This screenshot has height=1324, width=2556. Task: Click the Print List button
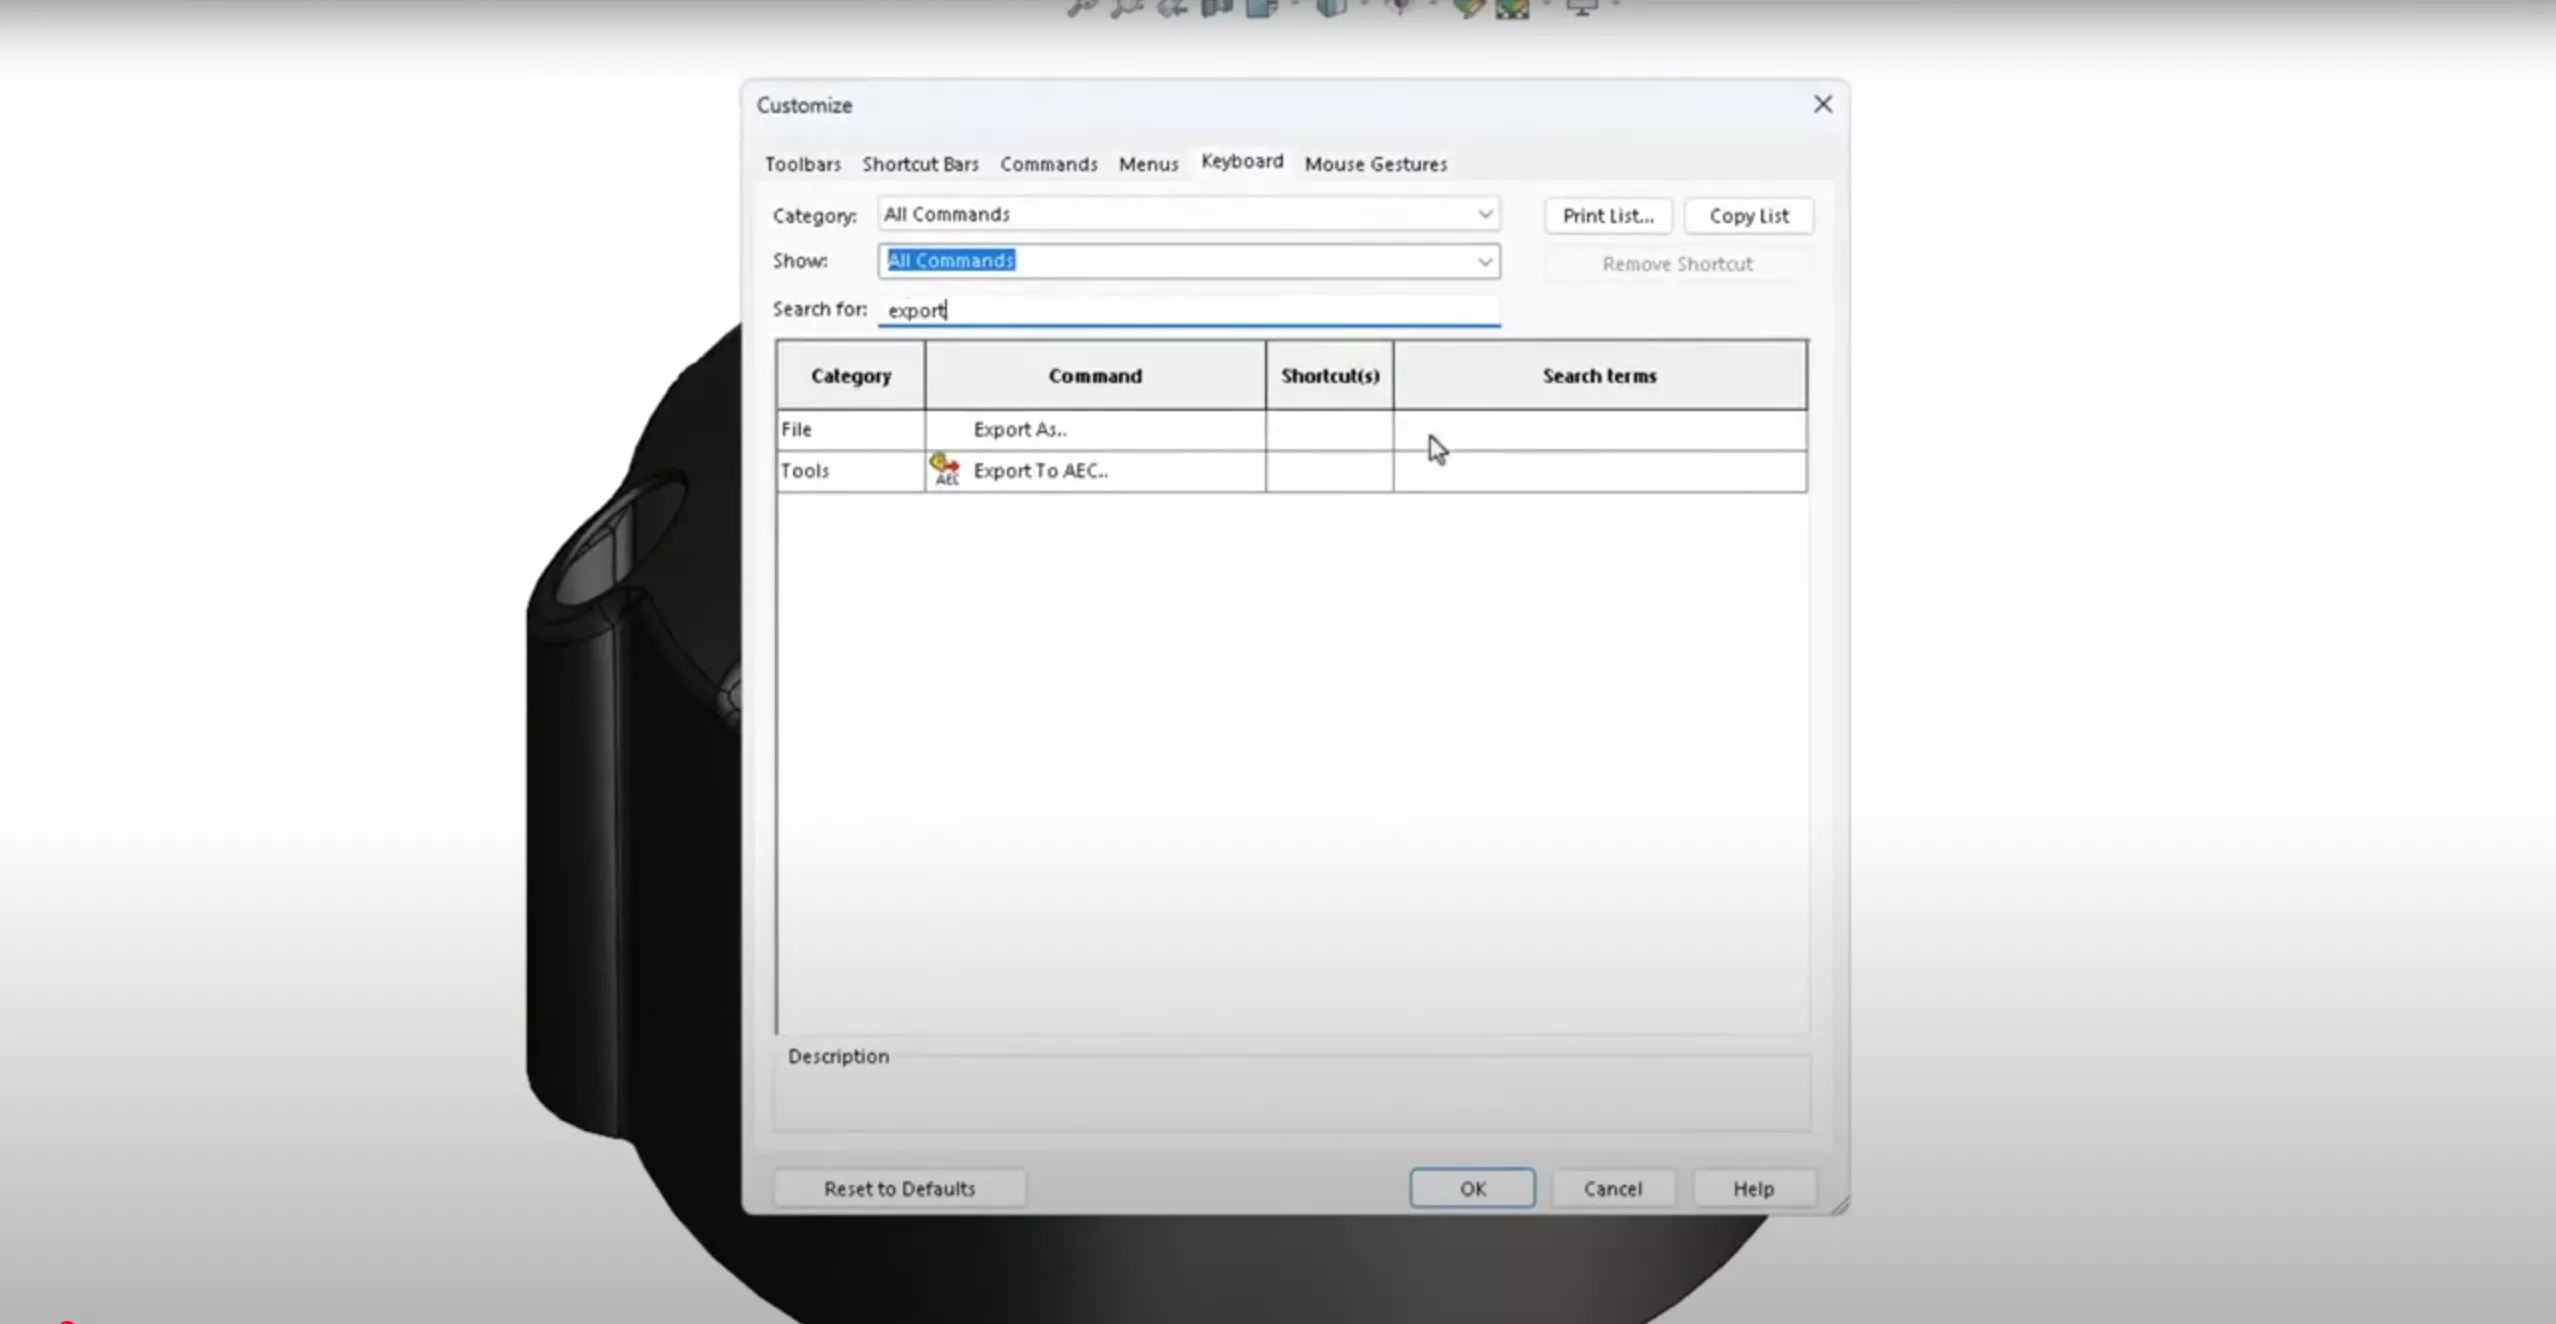point(1607,216)
